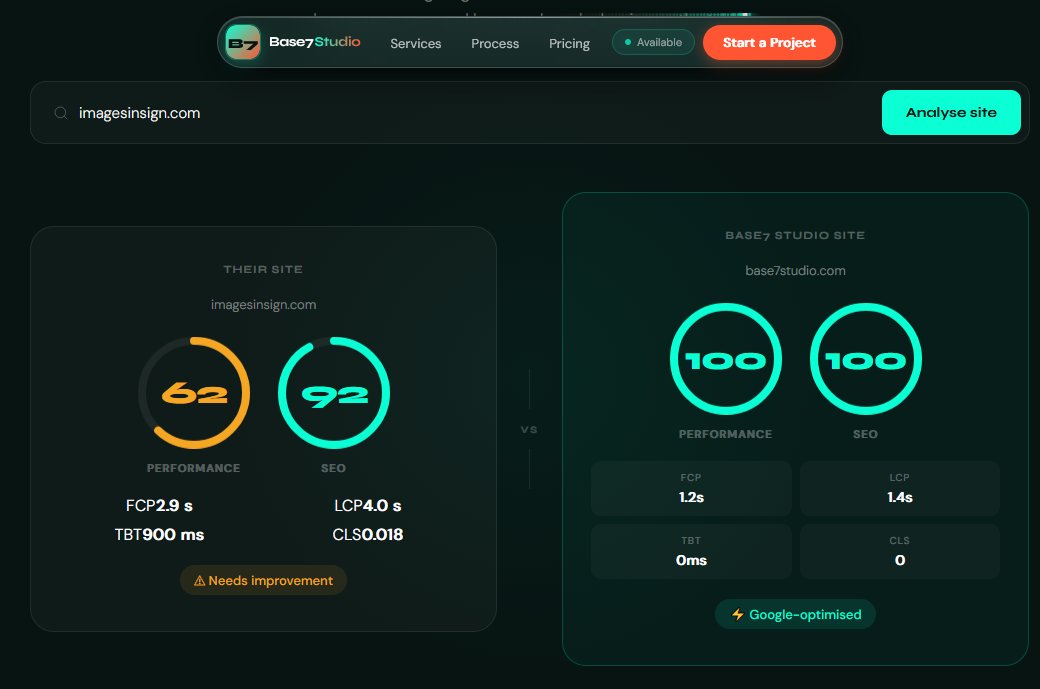Viewport: 1040px width, 689px height.
Task: Click the PERFORMANCE label under 62
Action: click(193, 468)
